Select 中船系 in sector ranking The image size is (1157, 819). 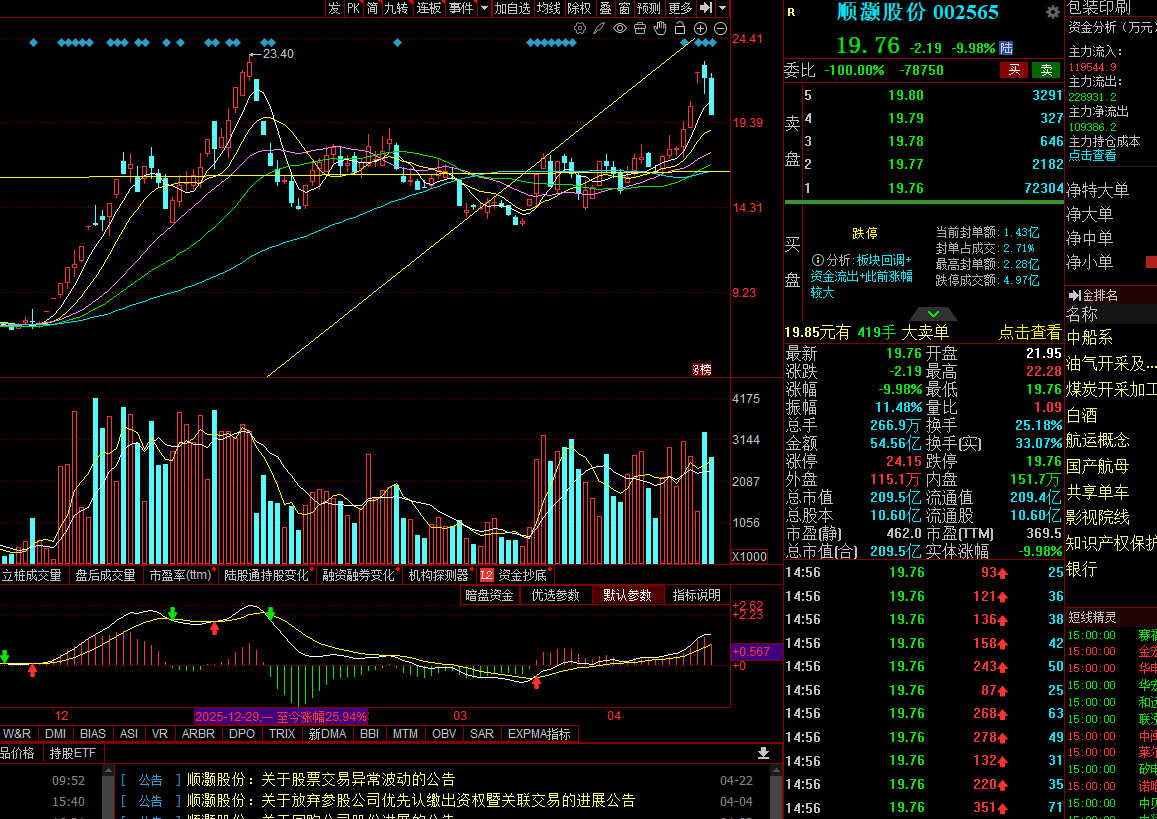coord(1090,338)
